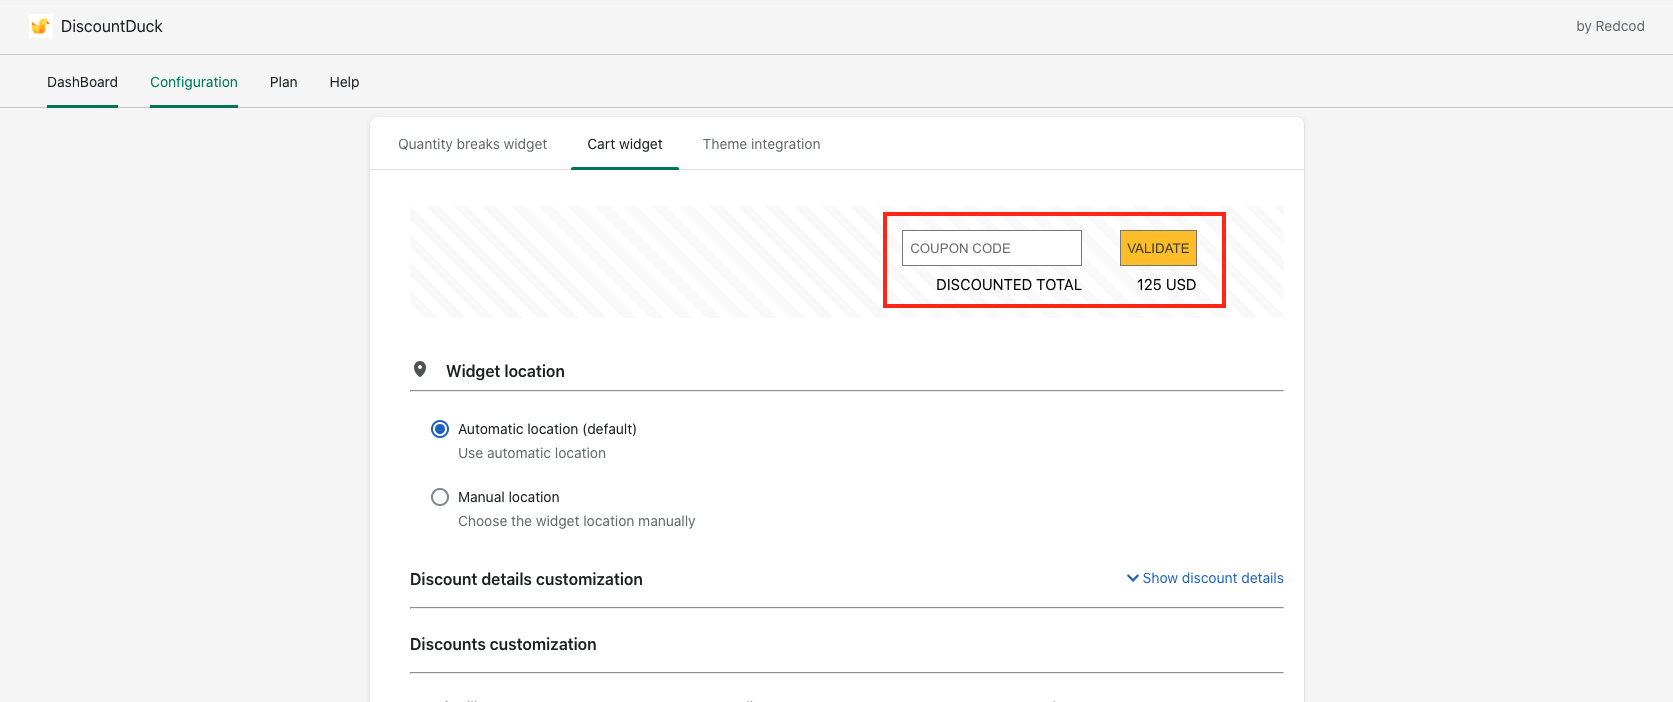Choose the Manual location radio option

pos(440,497)
